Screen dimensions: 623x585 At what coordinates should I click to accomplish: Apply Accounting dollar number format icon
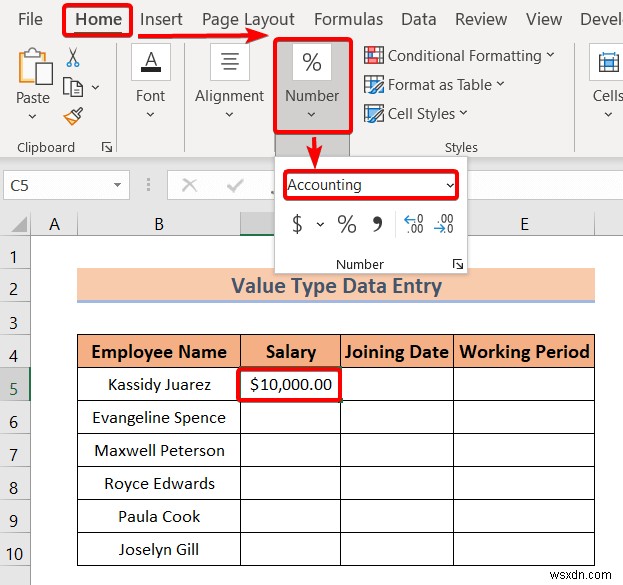pyautogui.click(x=297, y=224)
